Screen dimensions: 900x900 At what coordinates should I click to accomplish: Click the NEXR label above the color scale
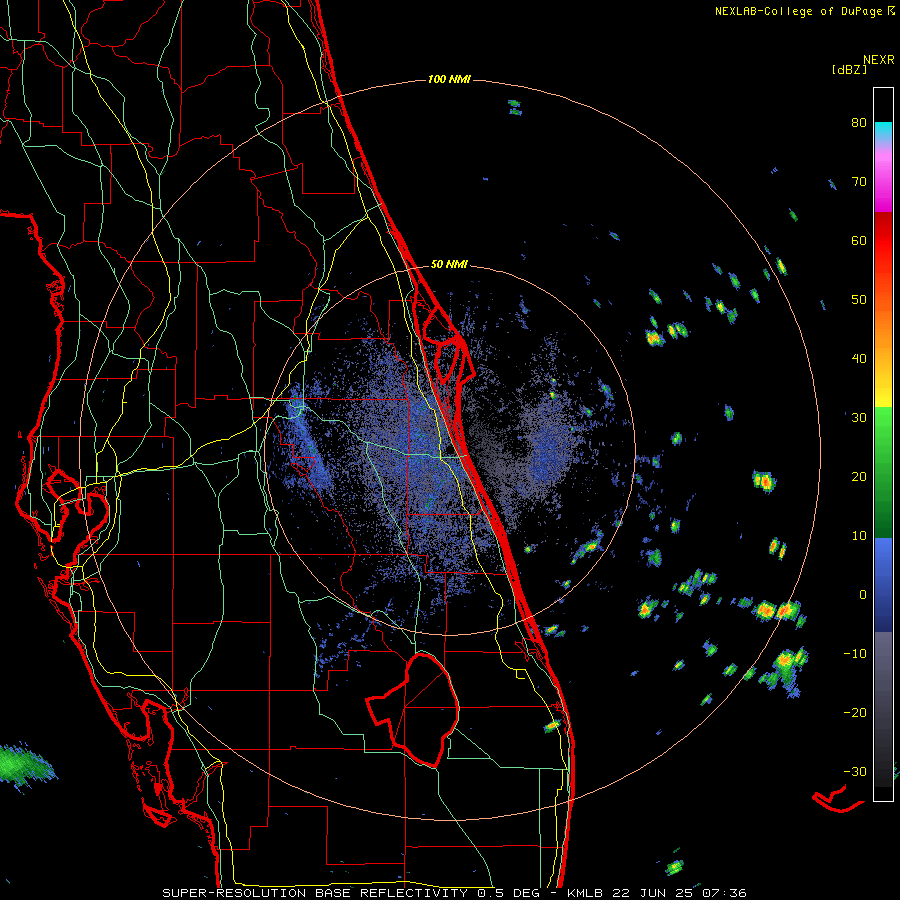(x=879, y=60)
